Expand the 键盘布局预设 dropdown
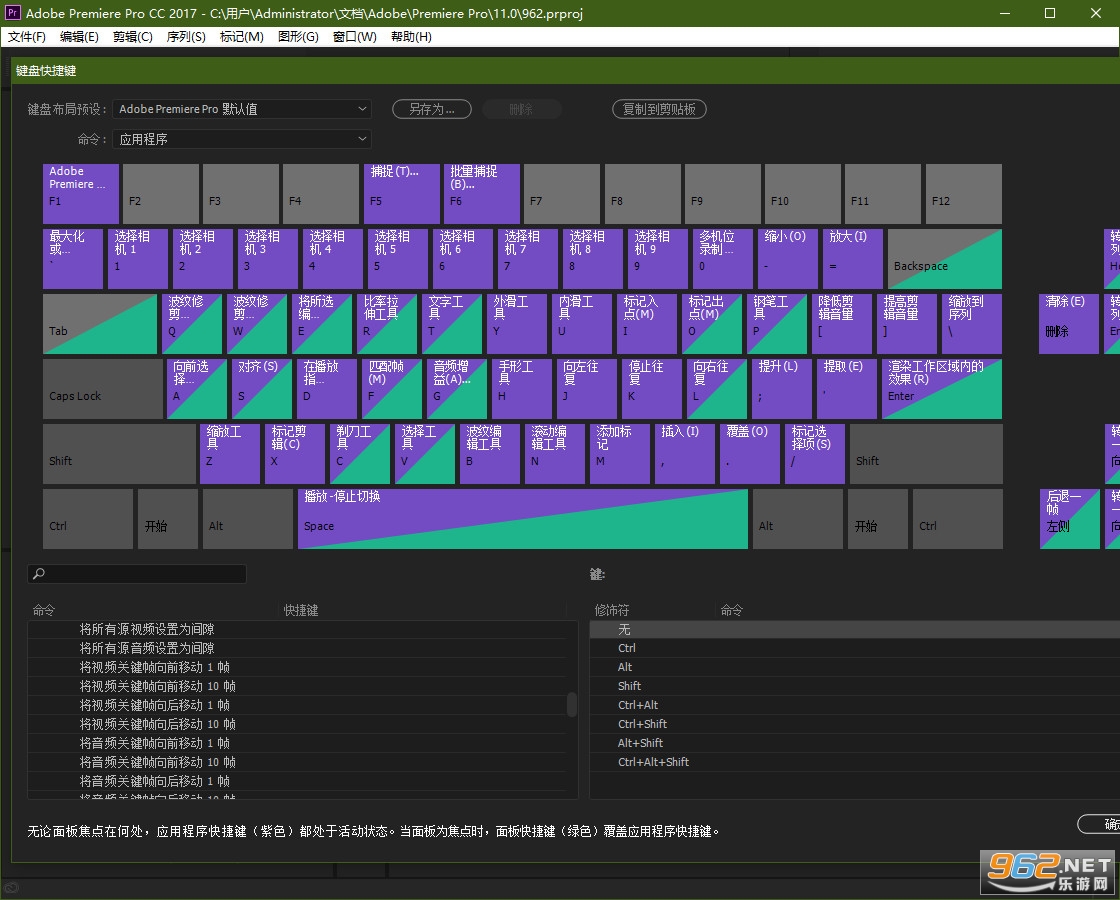 click(242, 109)
